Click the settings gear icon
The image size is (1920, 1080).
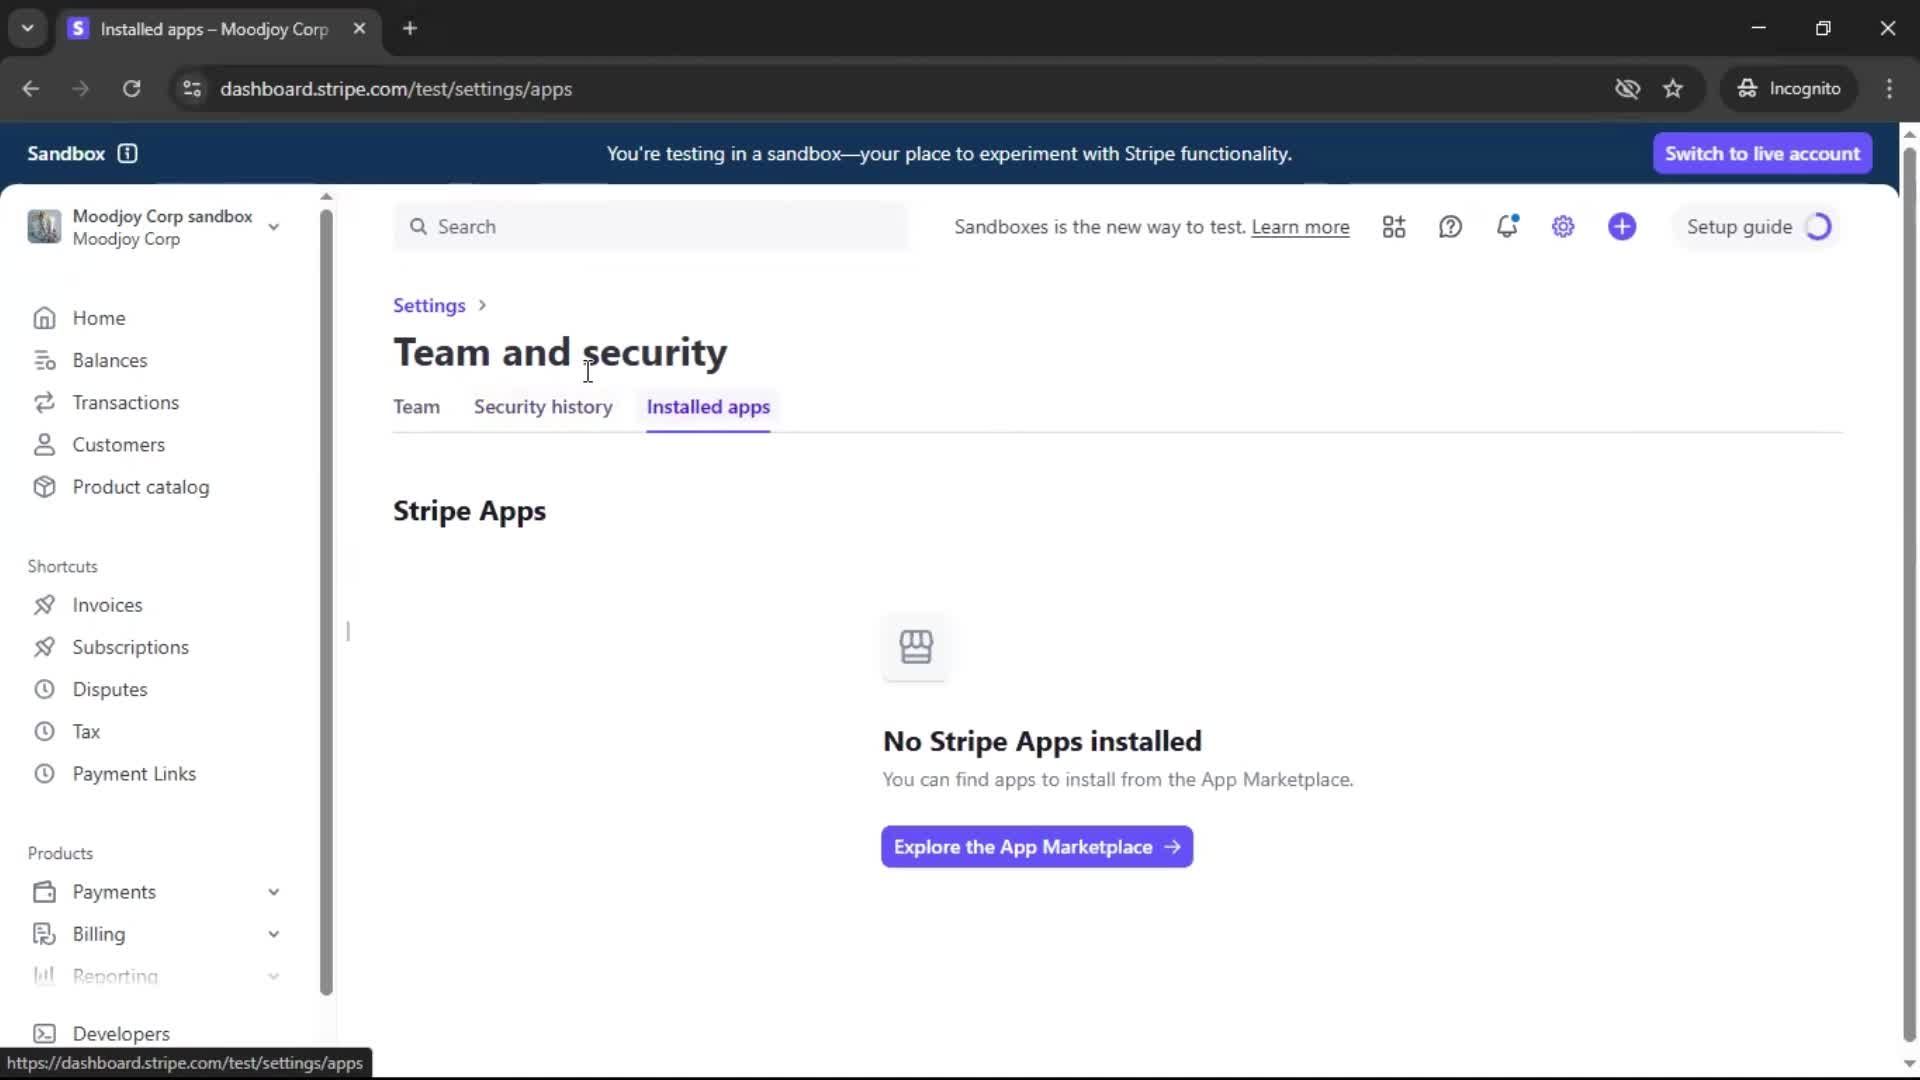point(1563,227)
